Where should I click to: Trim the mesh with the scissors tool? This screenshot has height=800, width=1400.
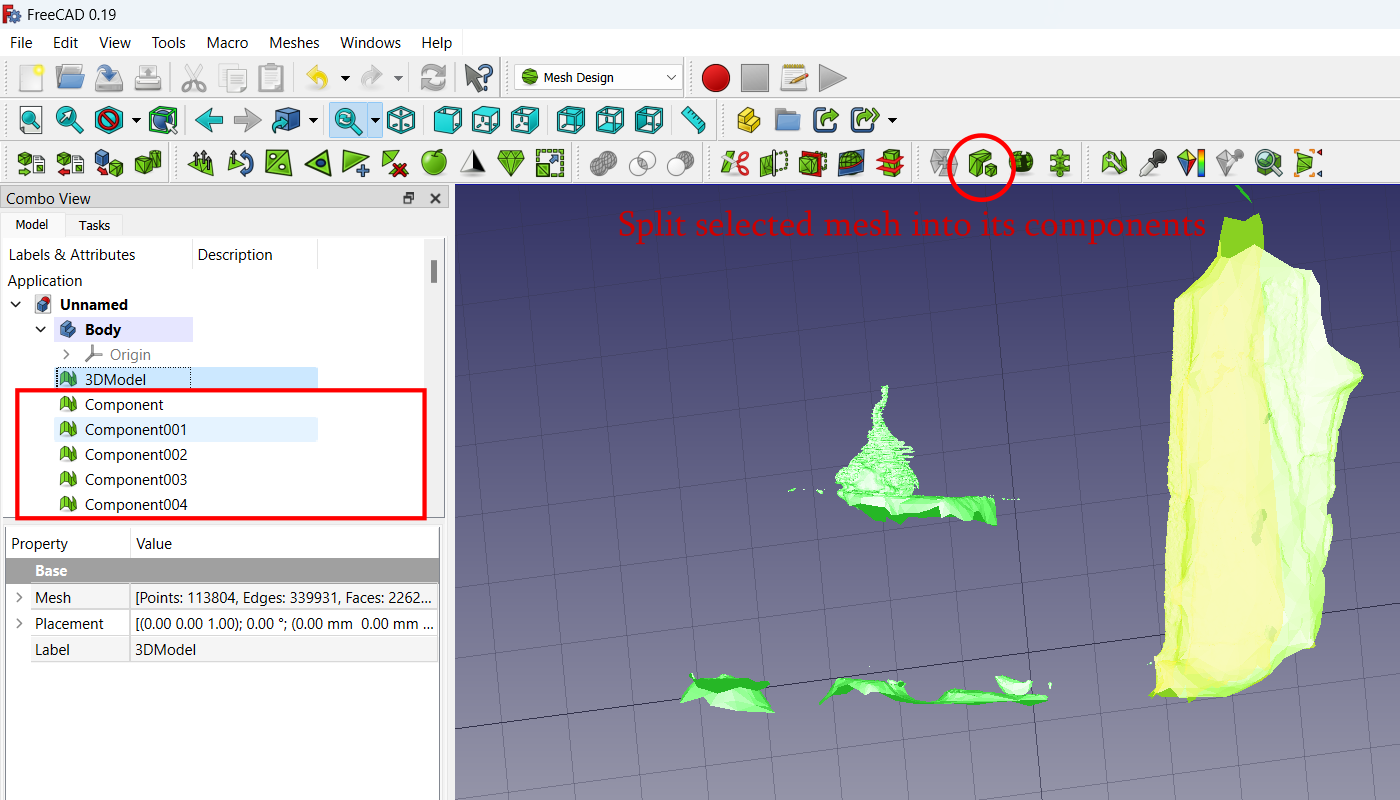(x=737, y=162)
